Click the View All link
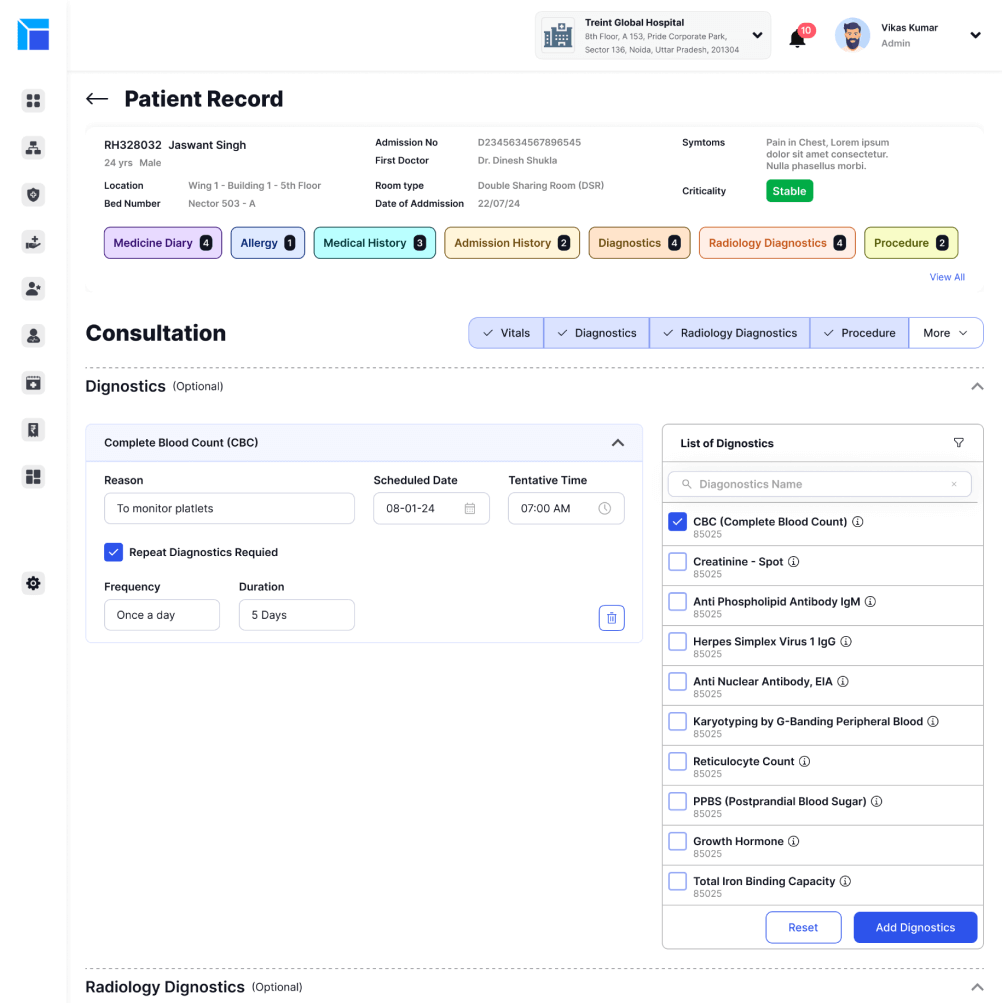 point(946,277)
